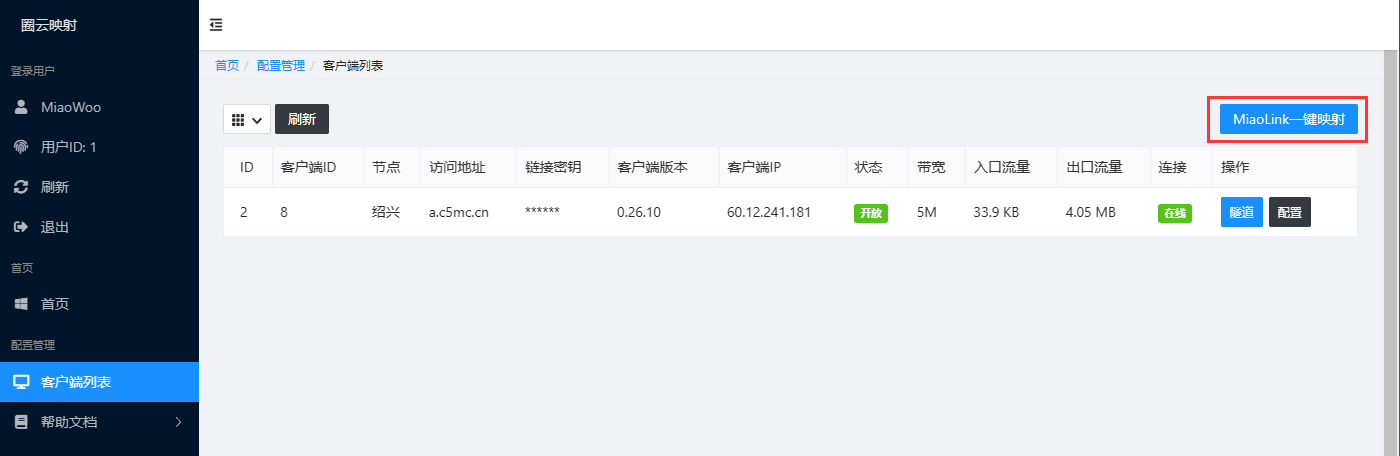The height and width of the screenshot is (456, 1400).
Task: Click the user avatar icon beside MiaoWoo
Action: [21, 107]
